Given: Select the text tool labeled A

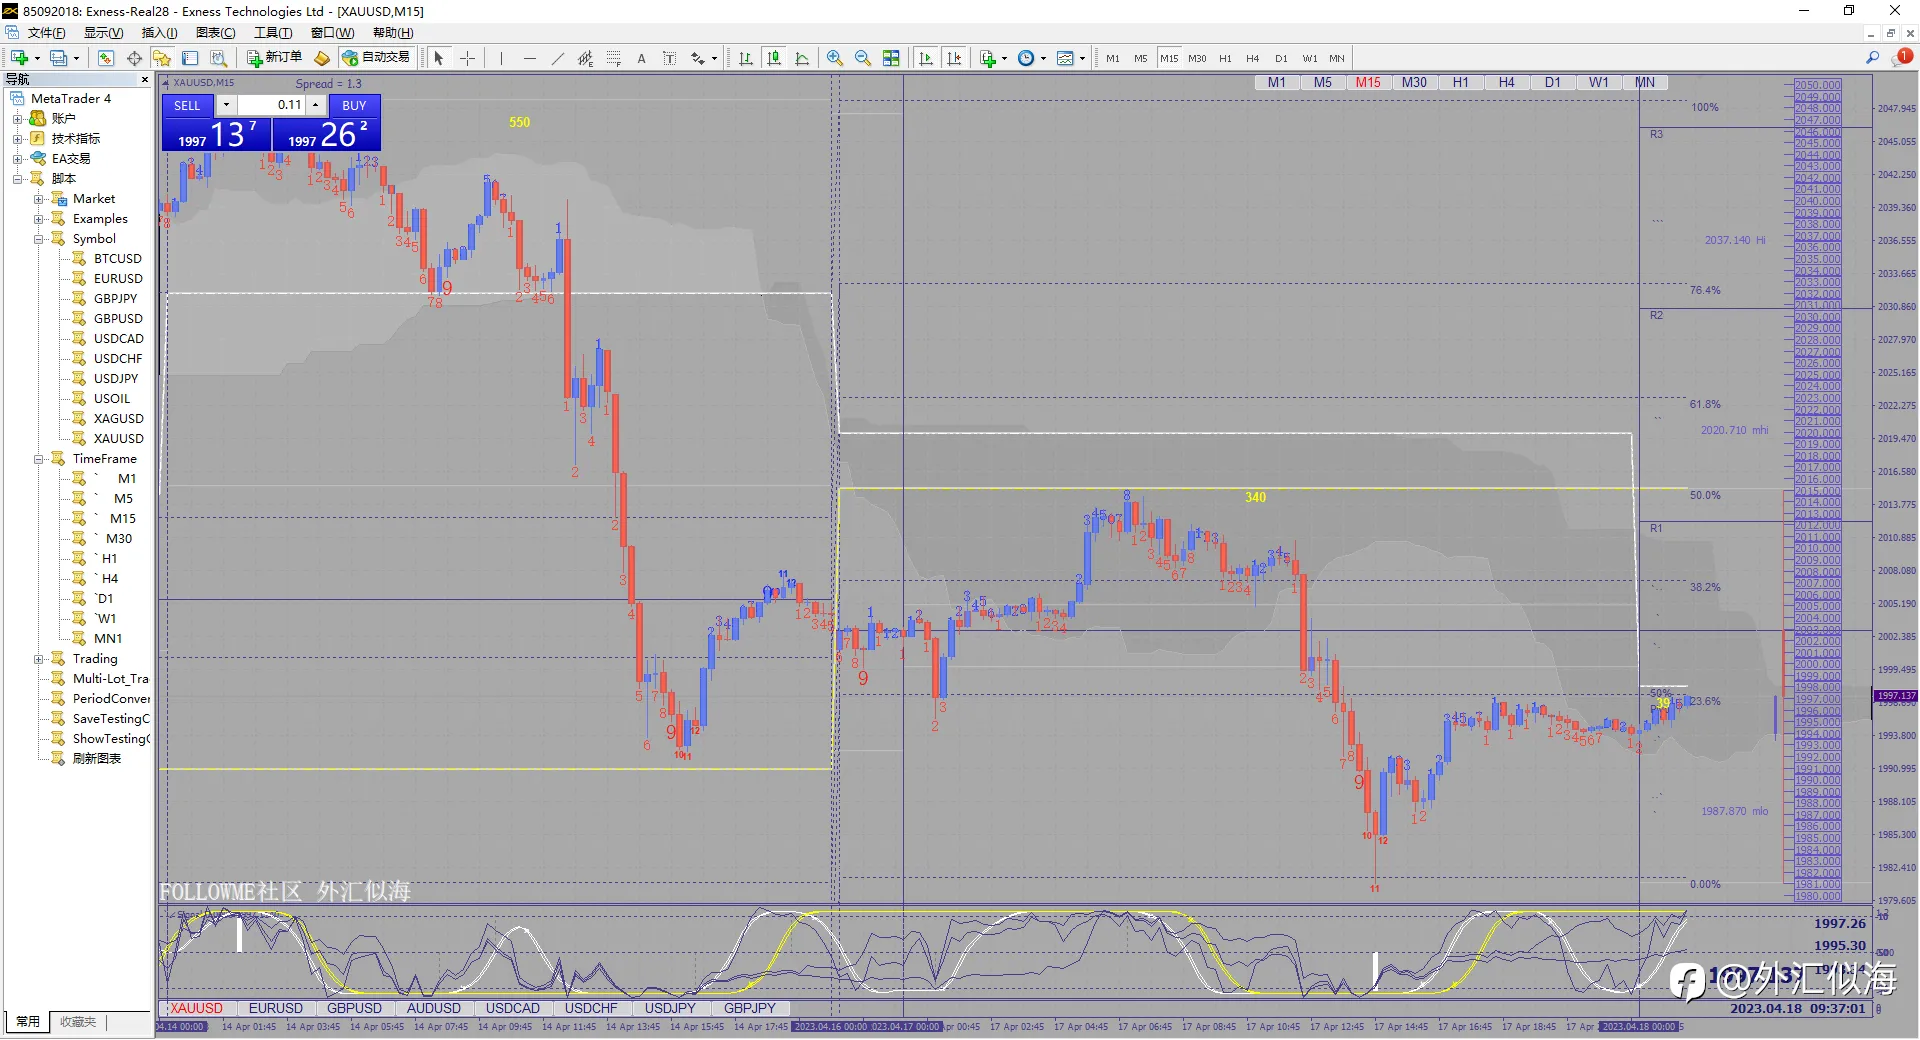Looking at the screenshot, I should pyautogui.click(x=641, y=58).
